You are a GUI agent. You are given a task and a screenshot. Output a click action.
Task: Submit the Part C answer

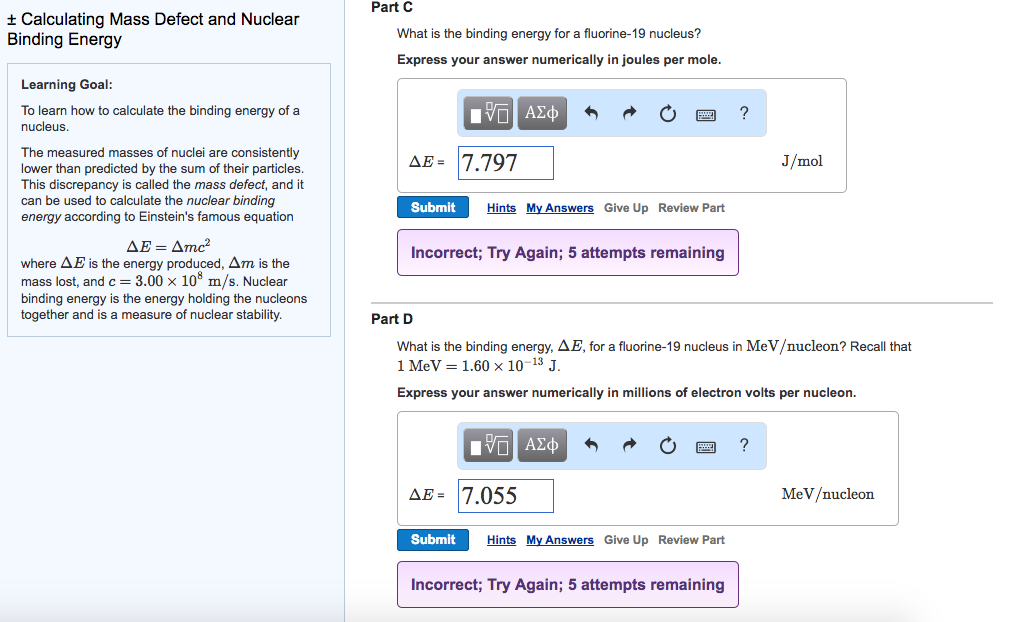click(432, 207)
